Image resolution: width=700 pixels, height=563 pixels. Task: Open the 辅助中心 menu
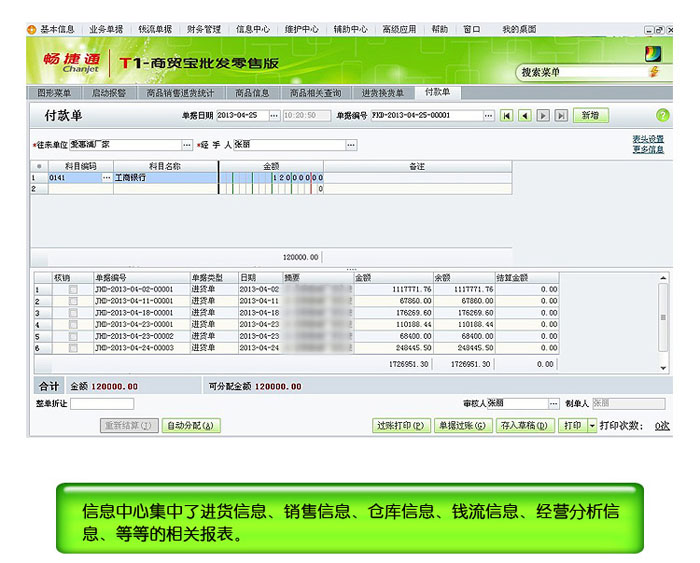point(350,29)
